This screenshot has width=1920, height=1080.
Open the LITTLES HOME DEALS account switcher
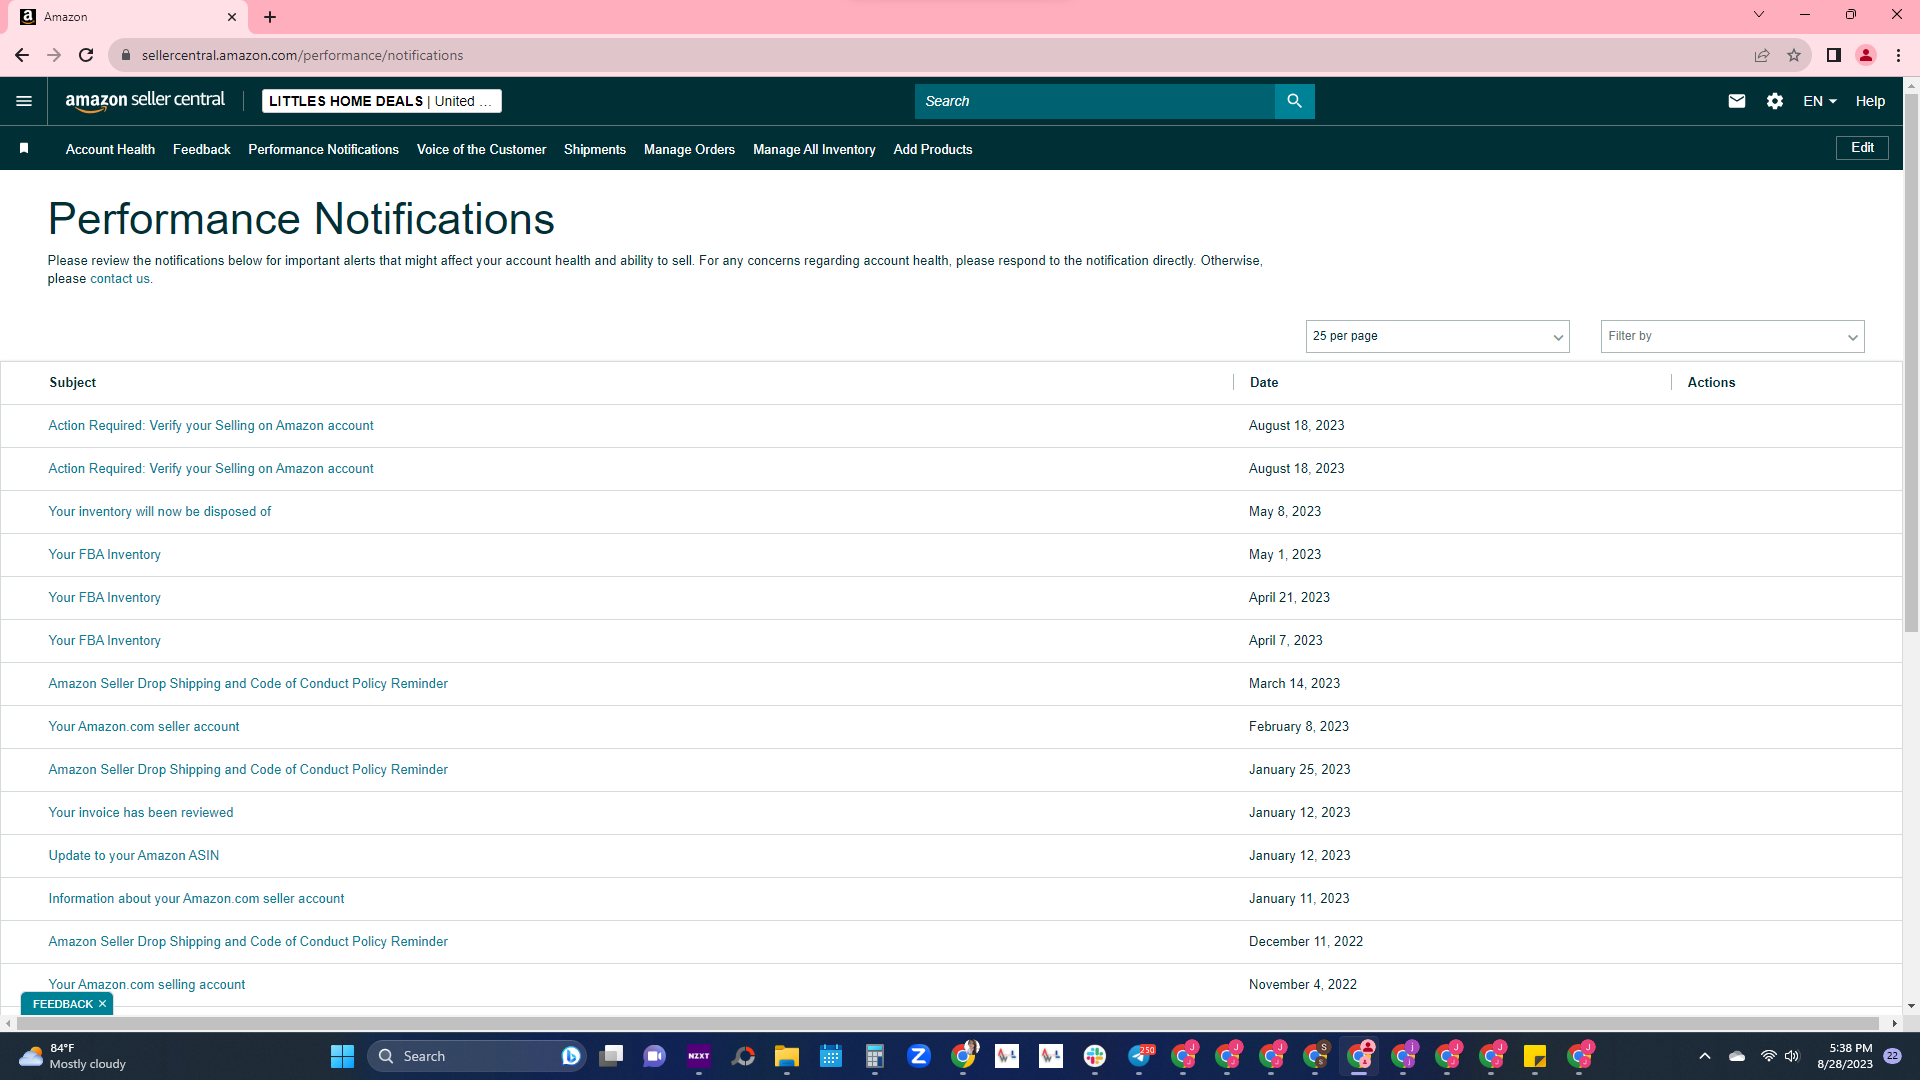381,101
